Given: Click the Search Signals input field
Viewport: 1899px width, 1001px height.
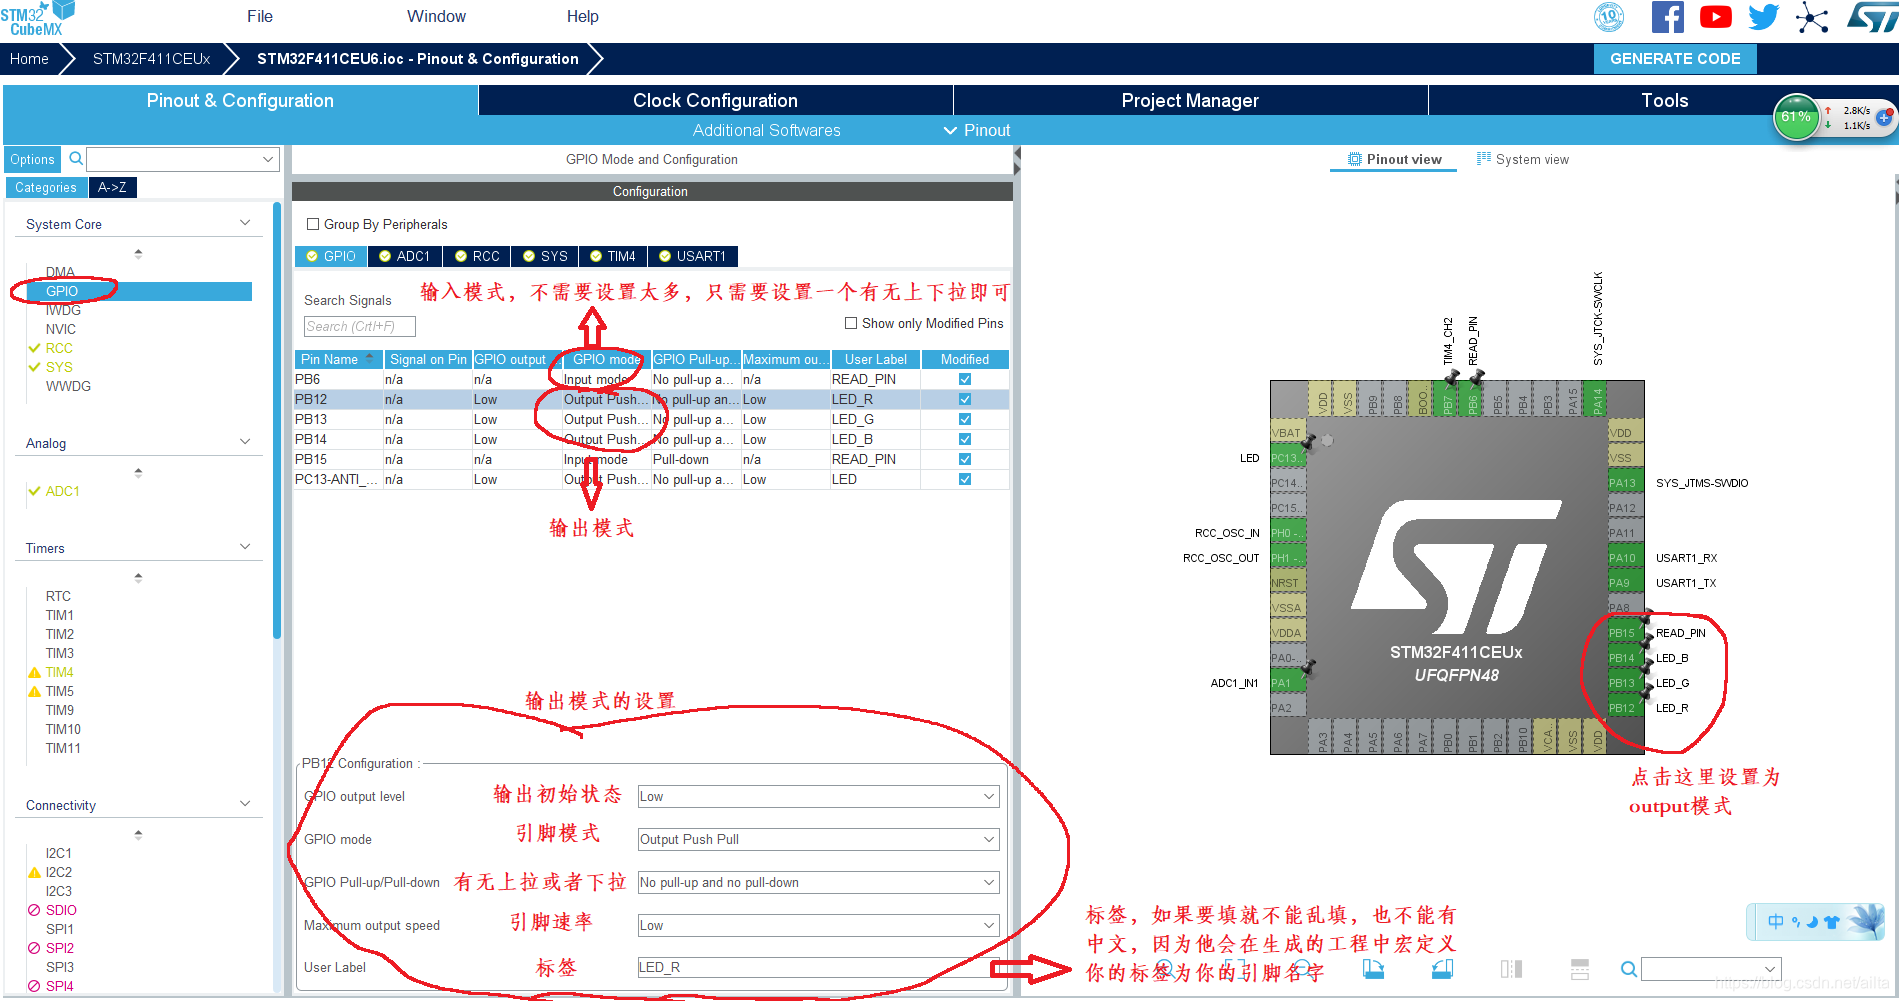Looking at the screenshot, I should click(360, 326).
